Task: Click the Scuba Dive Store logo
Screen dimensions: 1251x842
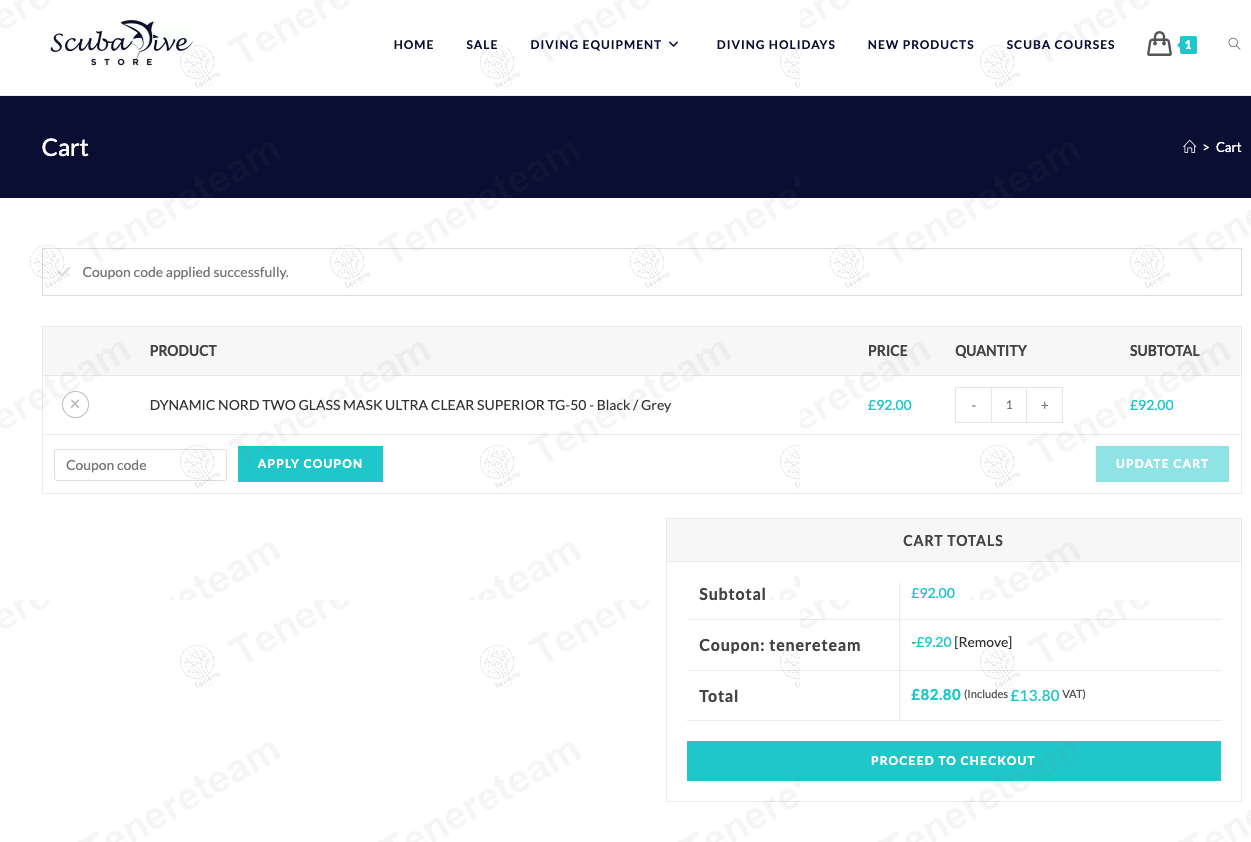Action: (x=120, y=44)
